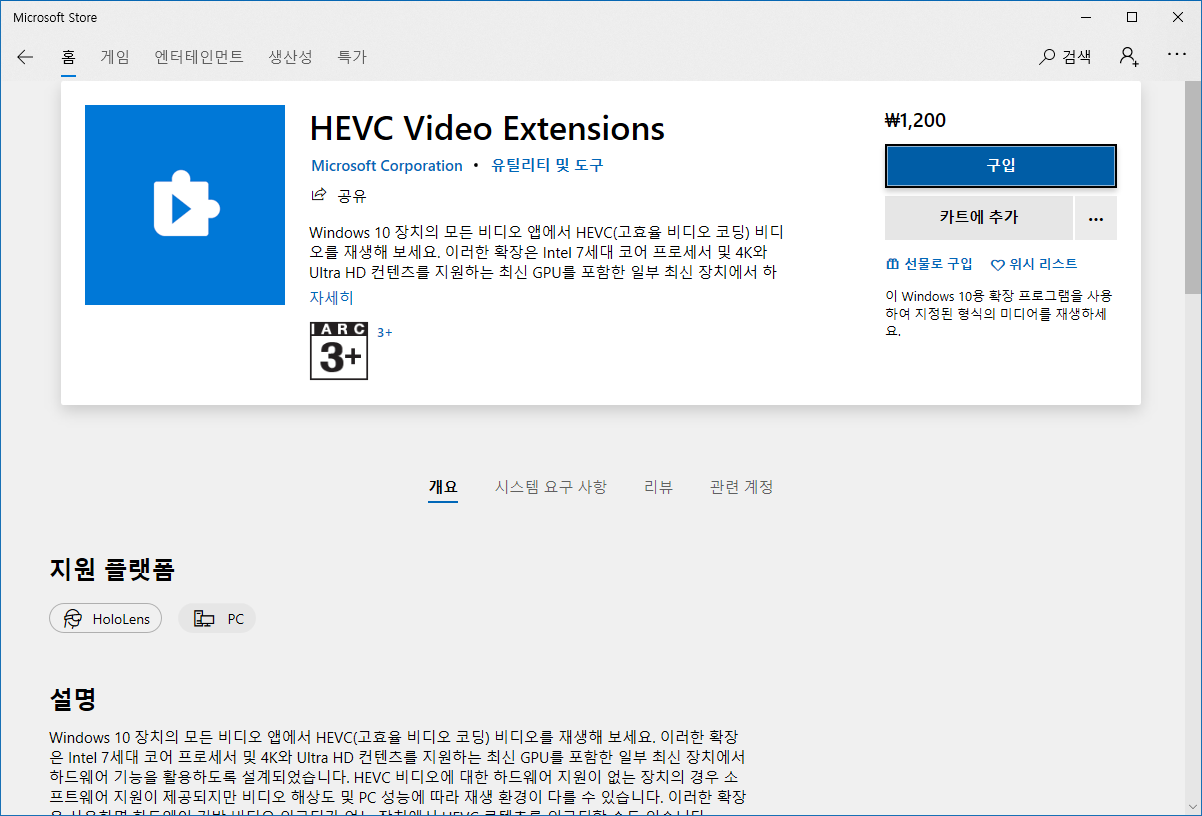Open the 특가 tab
The image size is (1202, 816).
[x=352, y=57]
